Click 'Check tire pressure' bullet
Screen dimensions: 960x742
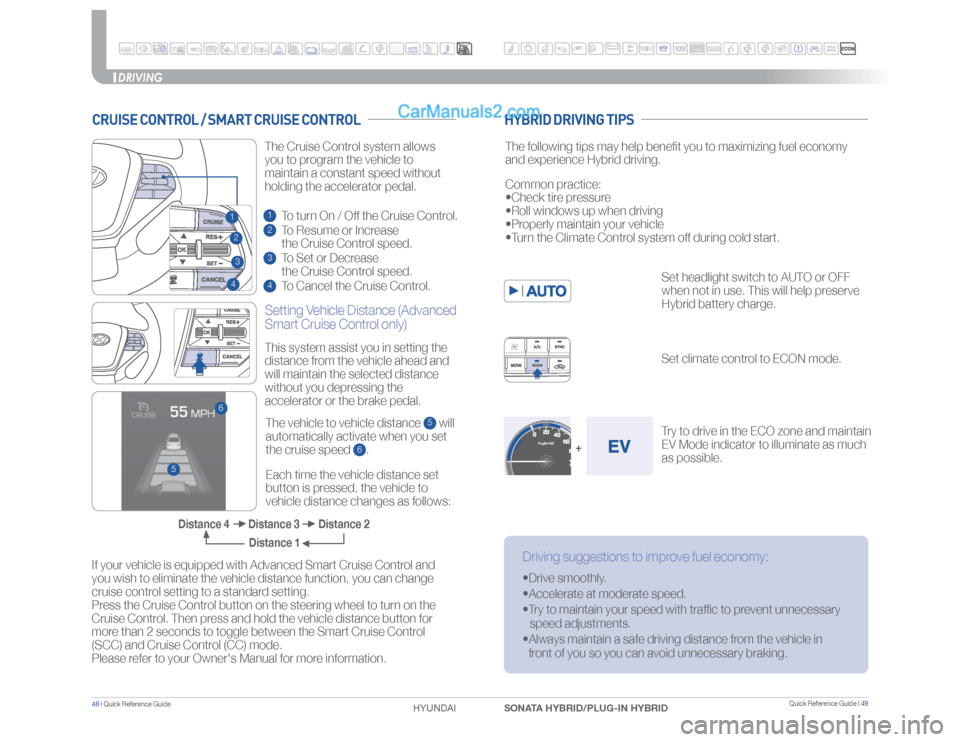558,198
